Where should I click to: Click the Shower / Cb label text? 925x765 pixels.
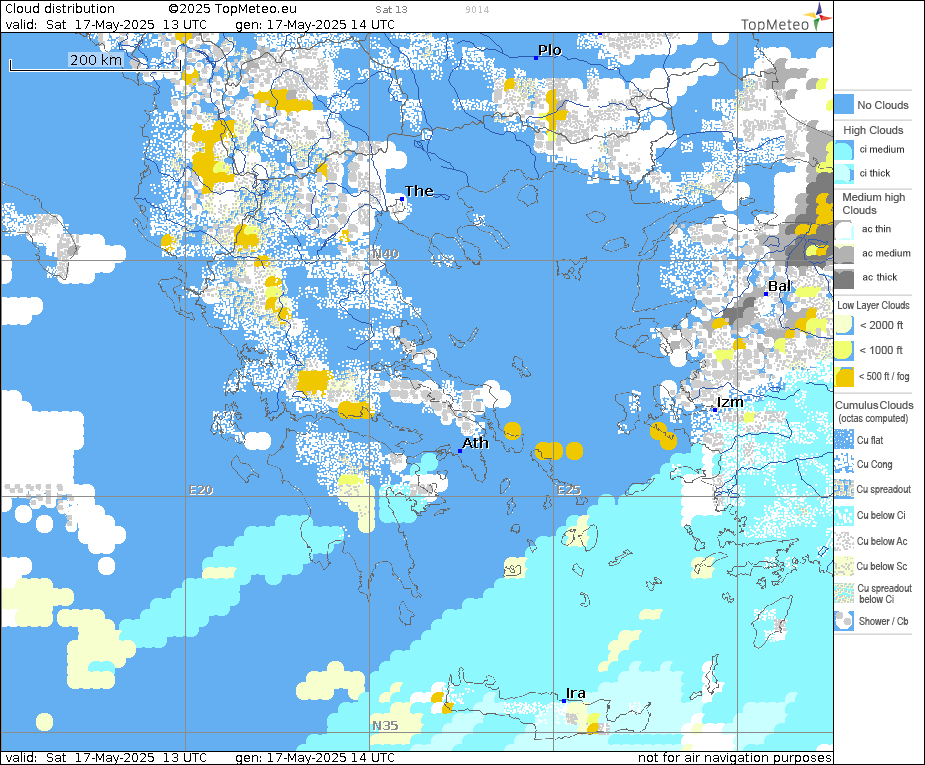tap(883, 621)
